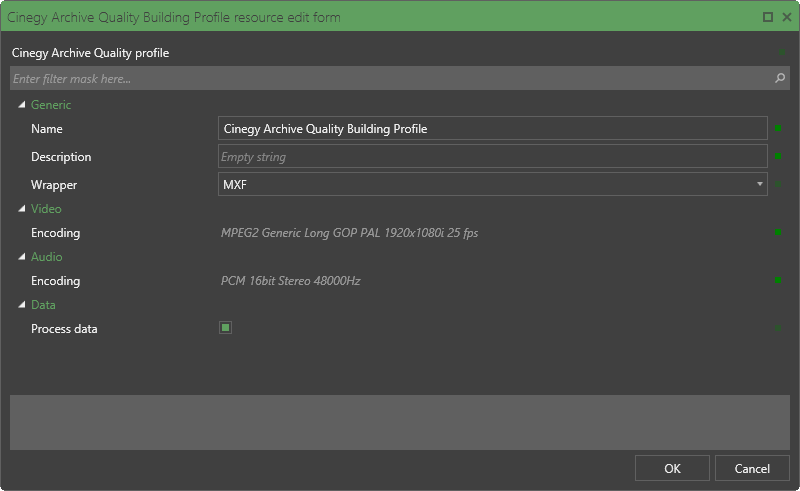Screen dimensions: 800x491
Task: Maximize the resource edit form window
Action: click(767, 17)
